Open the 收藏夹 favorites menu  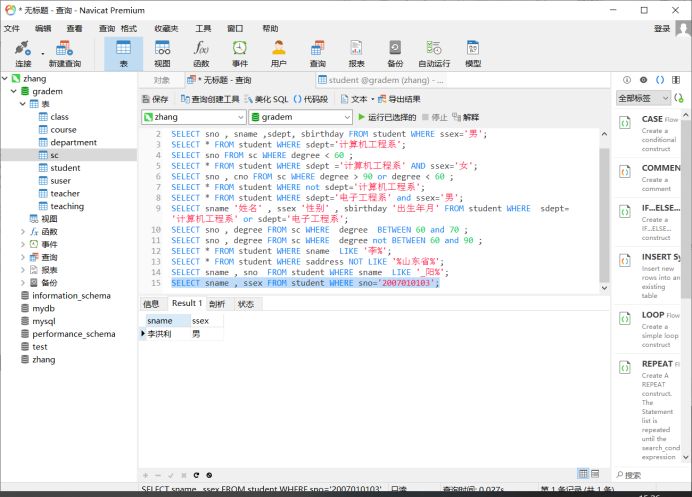166,29
